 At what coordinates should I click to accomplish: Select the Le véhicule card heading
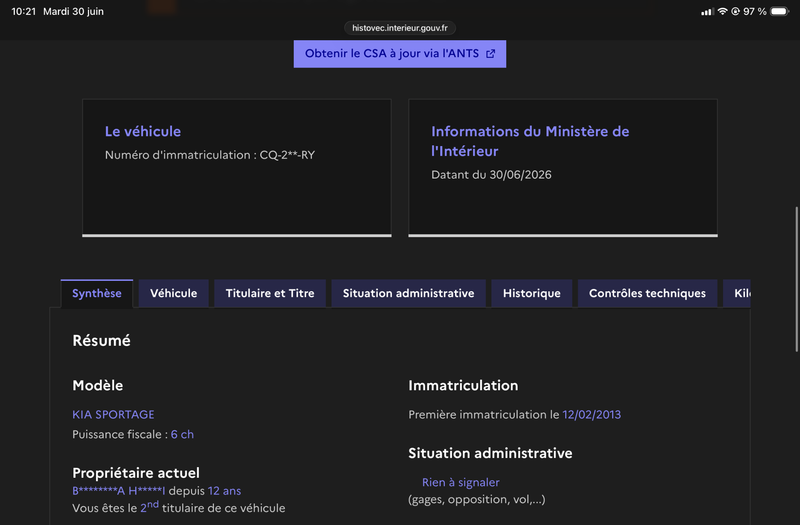(143, 131)
